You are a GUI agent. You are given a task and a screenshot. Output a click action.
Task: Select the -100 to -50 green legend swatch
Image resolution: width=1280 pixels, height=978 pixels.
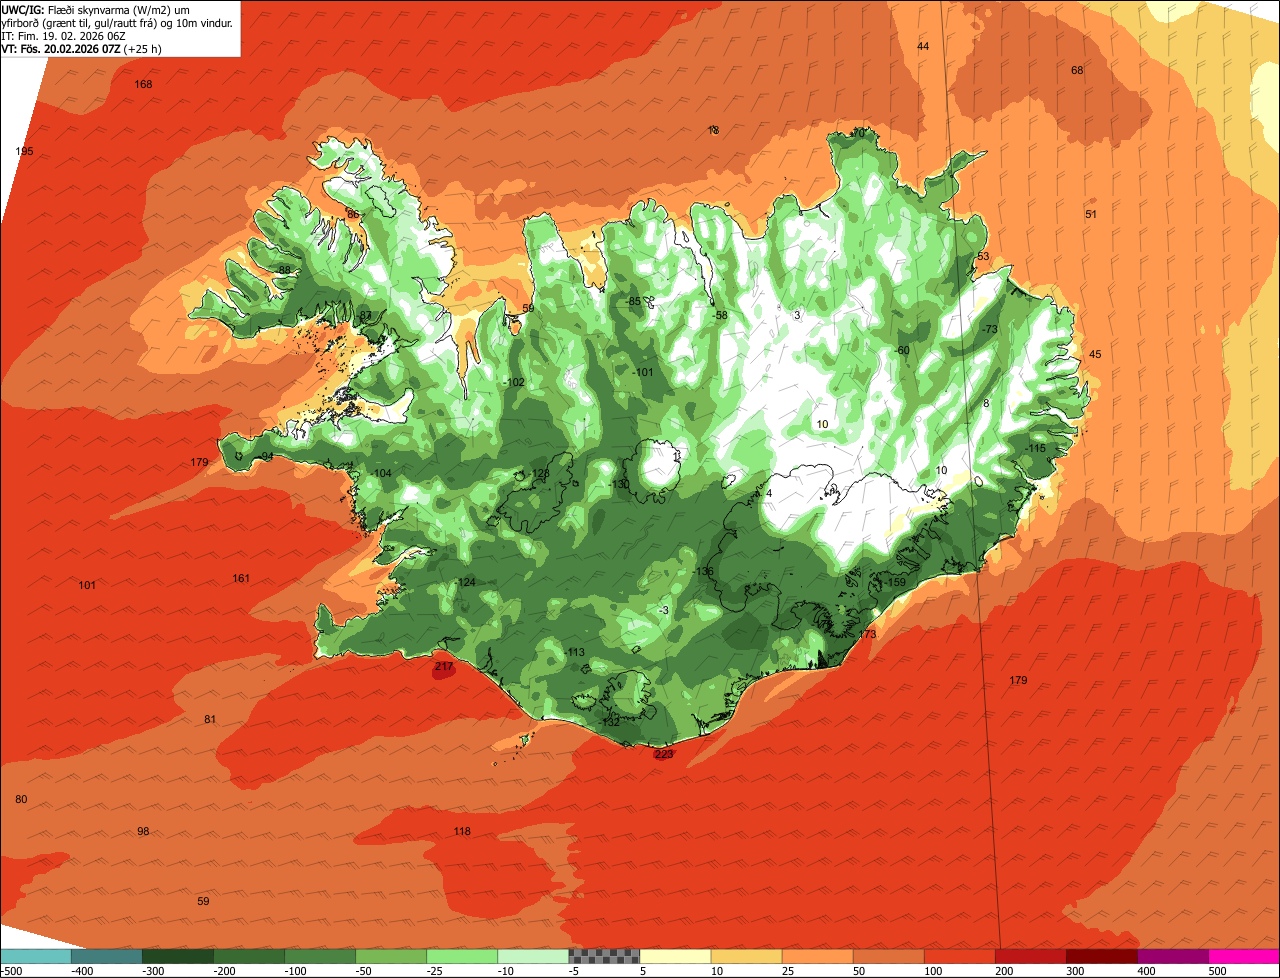(320, 956)
